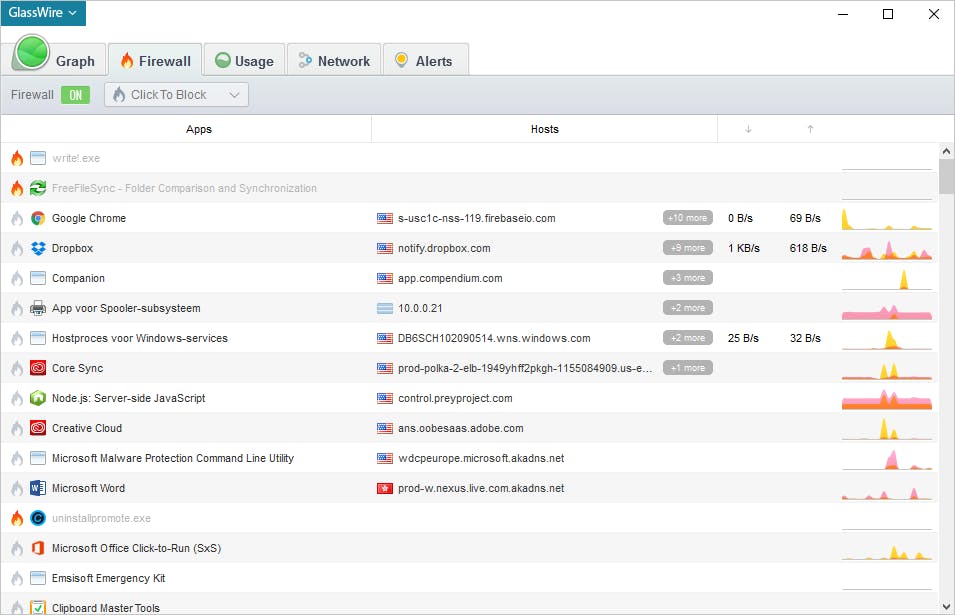Unblock FreeFileSync via its flame icon

(17, 188)
